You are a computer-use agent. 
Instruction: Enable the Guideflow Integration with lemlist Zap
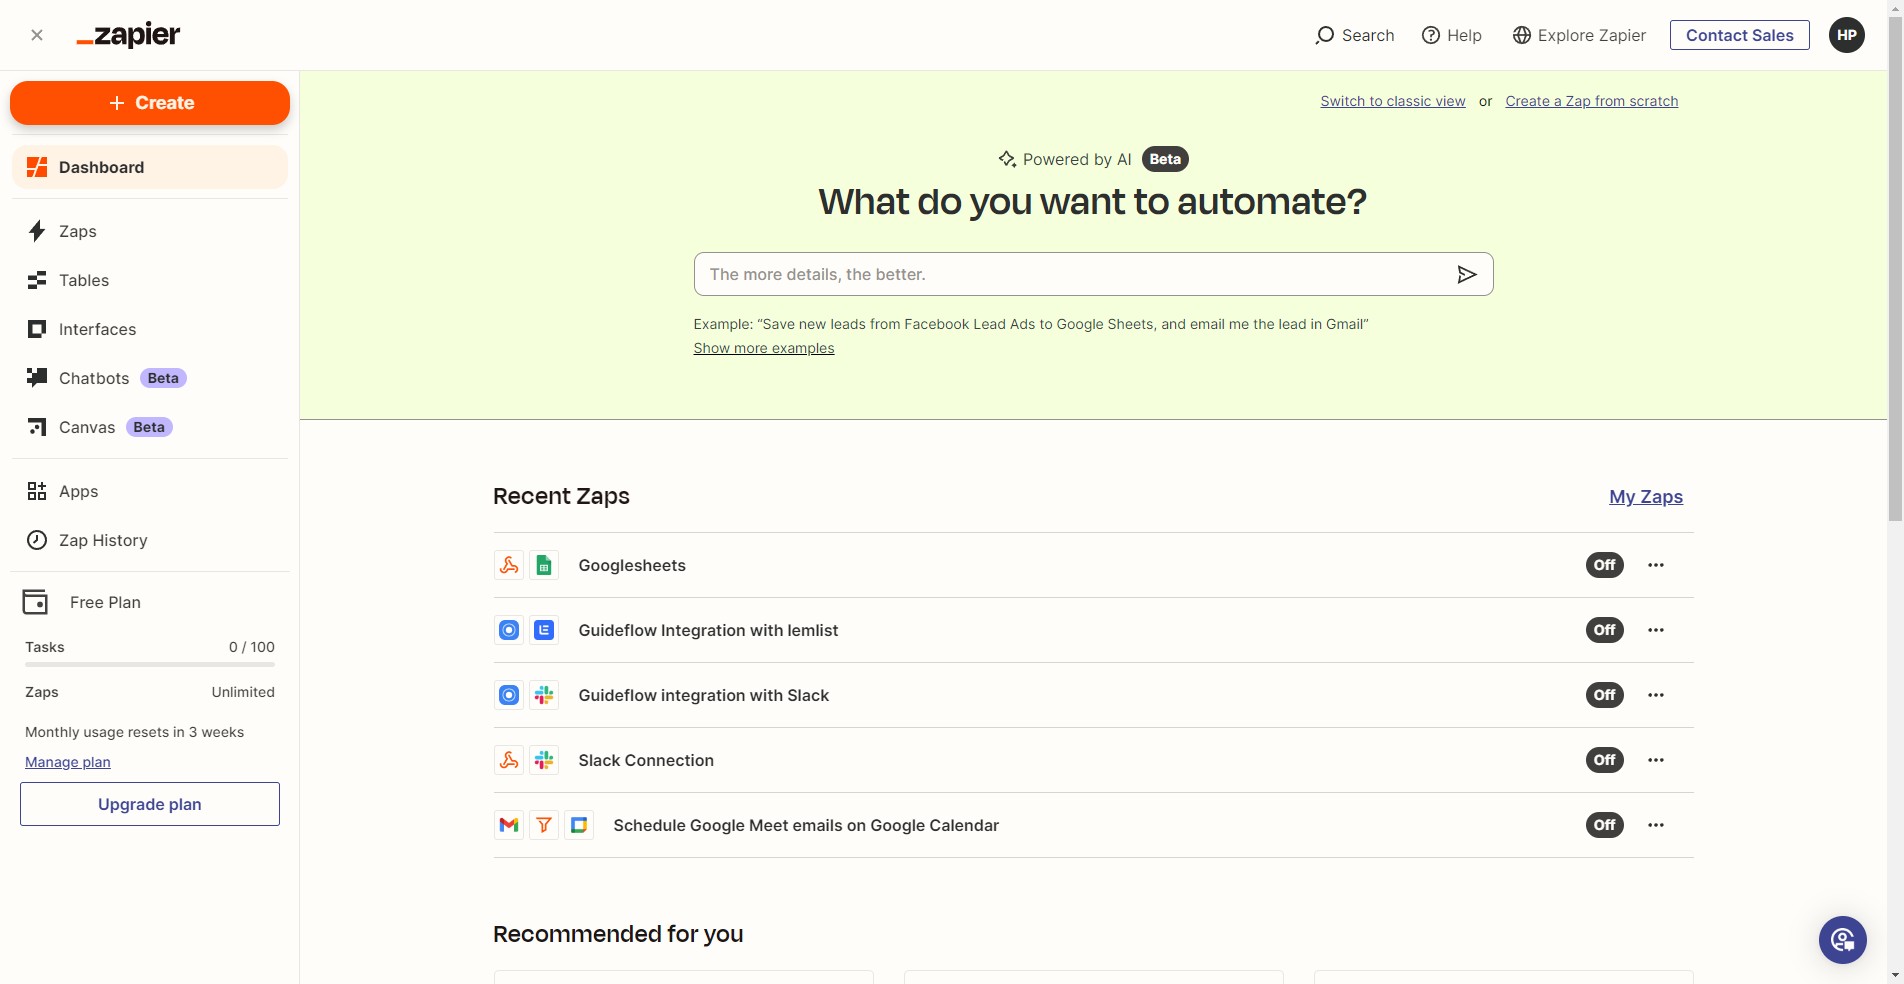point(1604,630)
